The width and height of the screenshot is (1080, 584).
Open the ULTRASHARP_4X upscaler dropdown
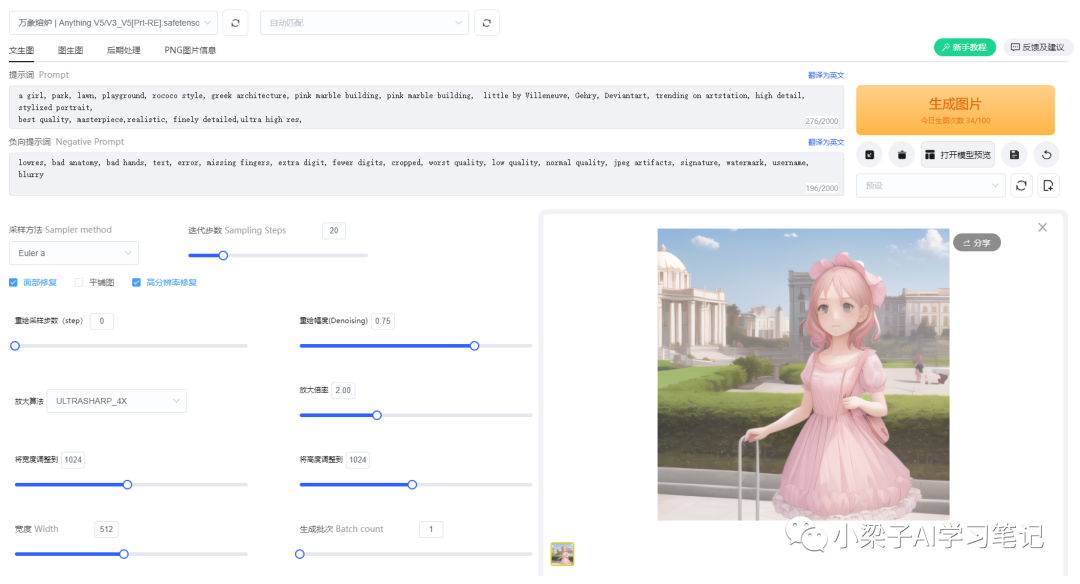coord(116,401)
